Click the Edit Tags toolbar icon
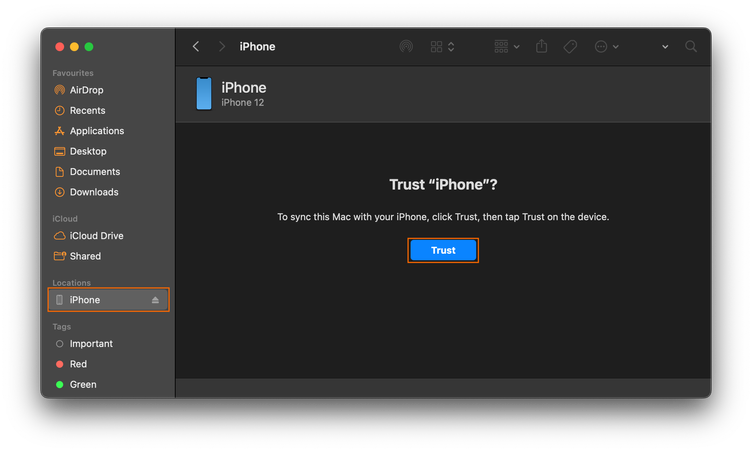 click(x=570, y=47)
